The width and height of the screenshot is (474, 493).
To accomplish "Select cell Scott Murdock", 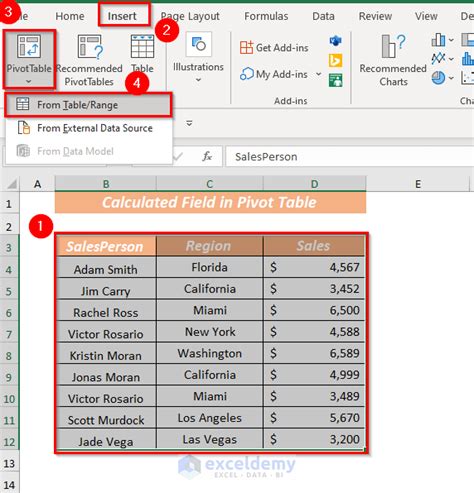I will 106,418.
